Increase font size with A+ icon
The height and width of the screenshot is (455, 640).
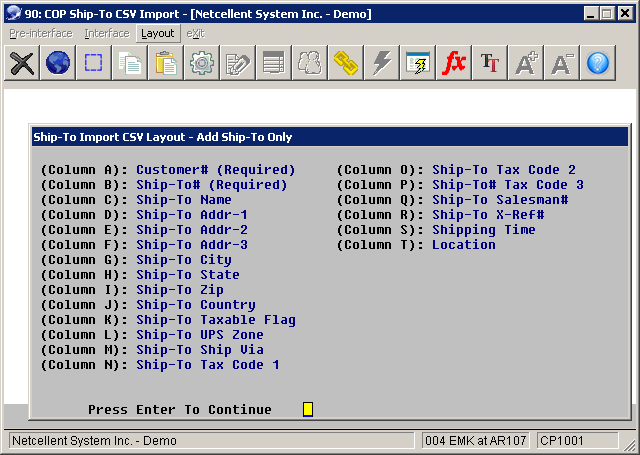click(x=526, y=63)
